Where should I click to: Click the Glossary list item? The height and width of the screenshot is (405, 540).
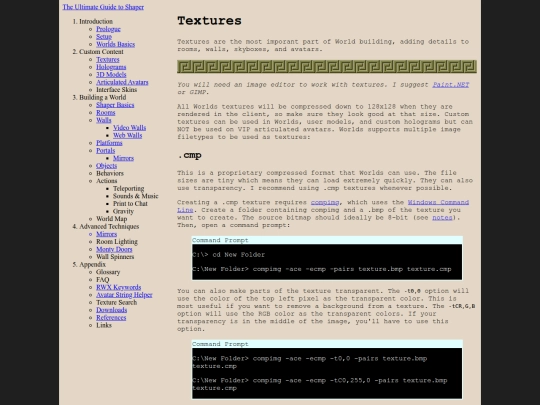108,272
